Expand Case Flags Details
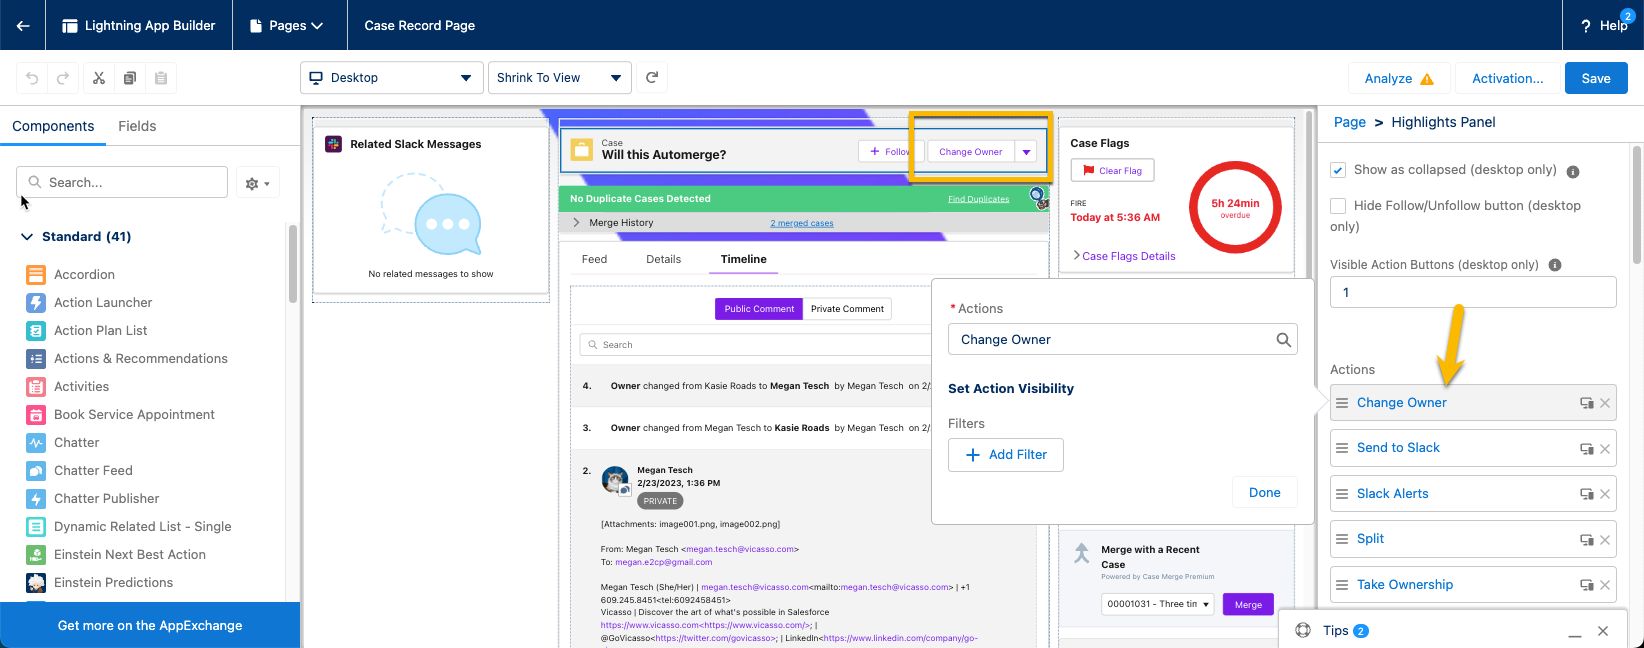This screenshot has height=648, width=1644. point(1123,256)
